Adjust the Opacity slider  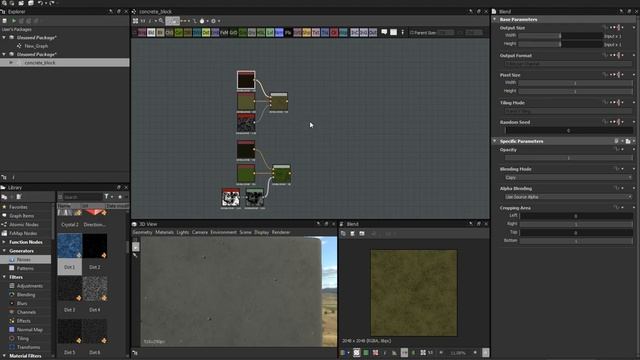point(568,158)
